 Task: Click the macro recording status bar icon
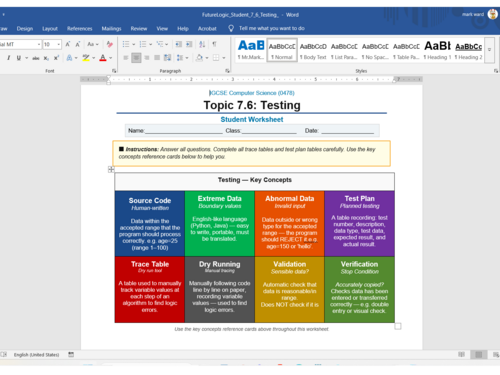pos(71,354)
